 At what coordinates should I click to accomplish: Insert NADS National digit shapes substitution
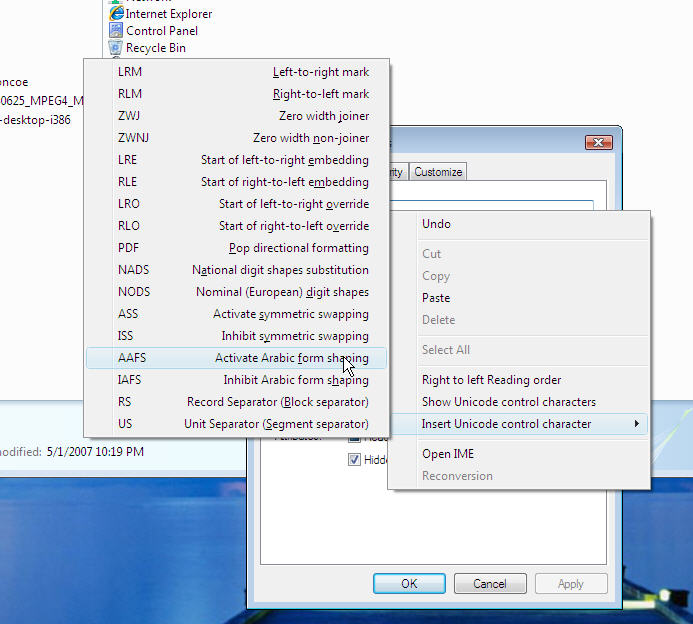coord(236,270)
